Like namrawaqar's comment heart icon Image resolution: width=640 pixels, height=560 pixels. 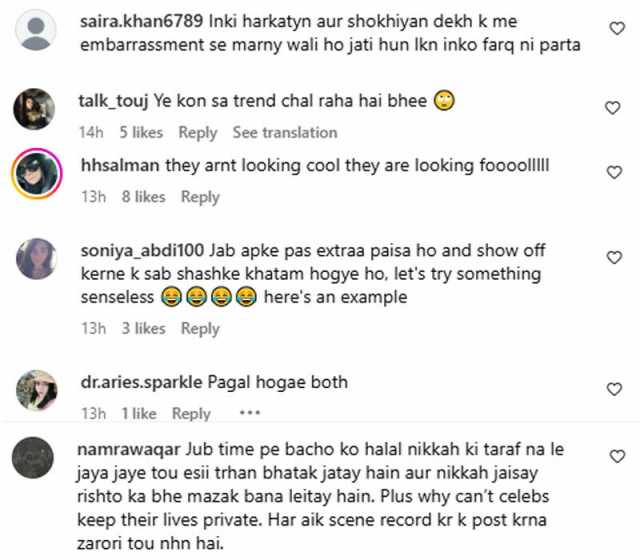[617, 456]
